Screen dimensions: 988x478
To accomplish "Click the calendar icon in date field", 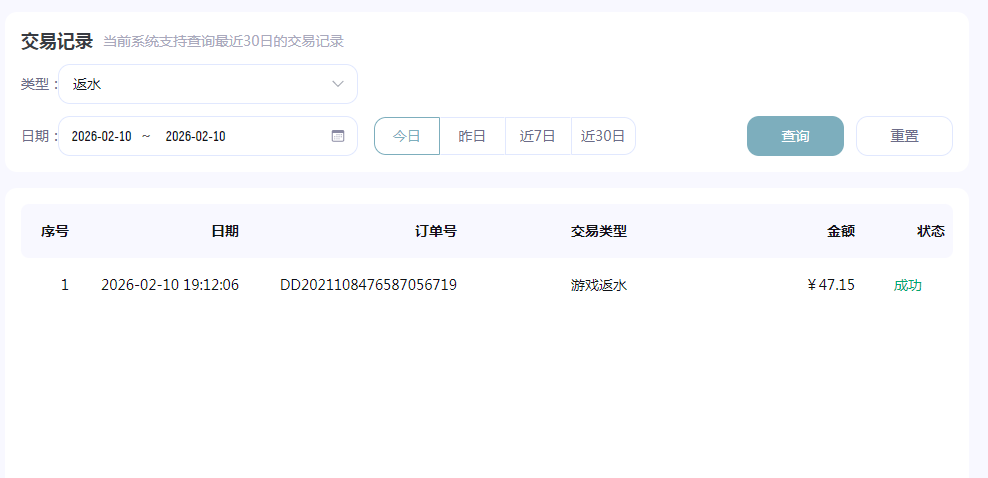I will (x=338, y=136).
